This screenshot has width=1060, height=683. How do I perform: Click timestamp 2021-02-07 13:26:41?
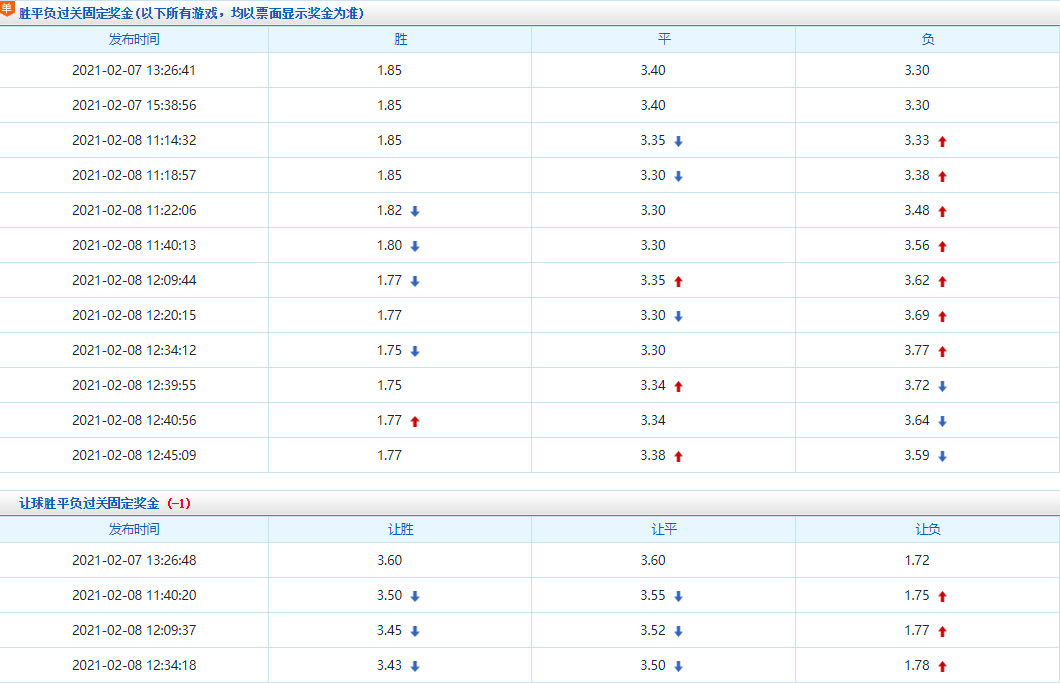tap(134, 70)
